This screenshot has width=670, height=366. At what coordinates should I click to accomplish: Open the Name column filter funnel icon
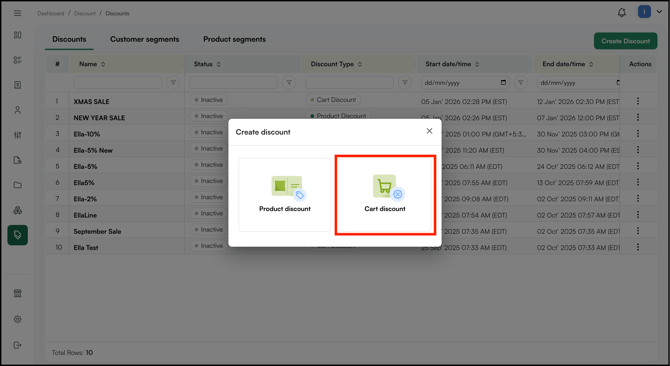pyautogui.click(x=173, y=82)
